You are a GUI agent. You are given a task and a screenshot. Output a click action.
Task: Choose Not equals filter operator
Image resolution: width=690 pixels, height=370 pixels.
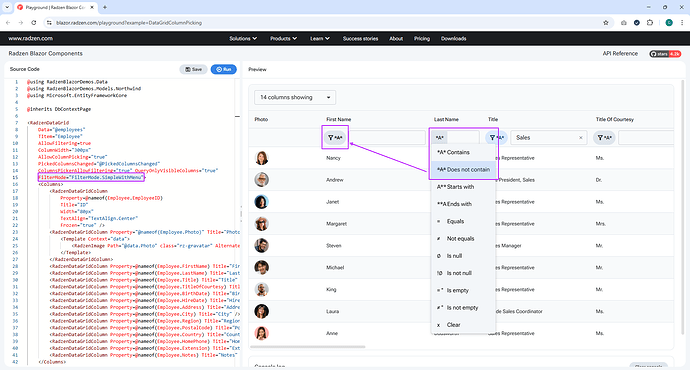(x=463, y=238)
